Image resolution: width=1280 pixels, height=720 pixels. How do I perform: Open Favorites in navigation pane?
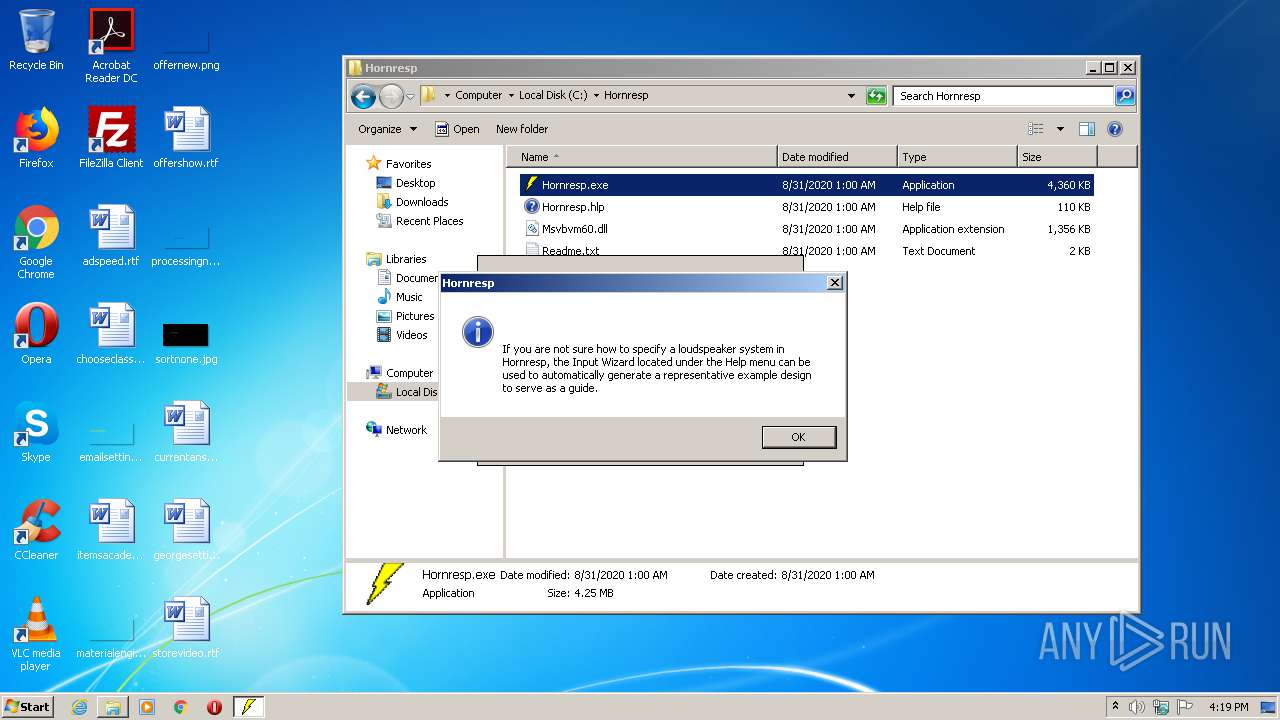click(x=398, y=164)
